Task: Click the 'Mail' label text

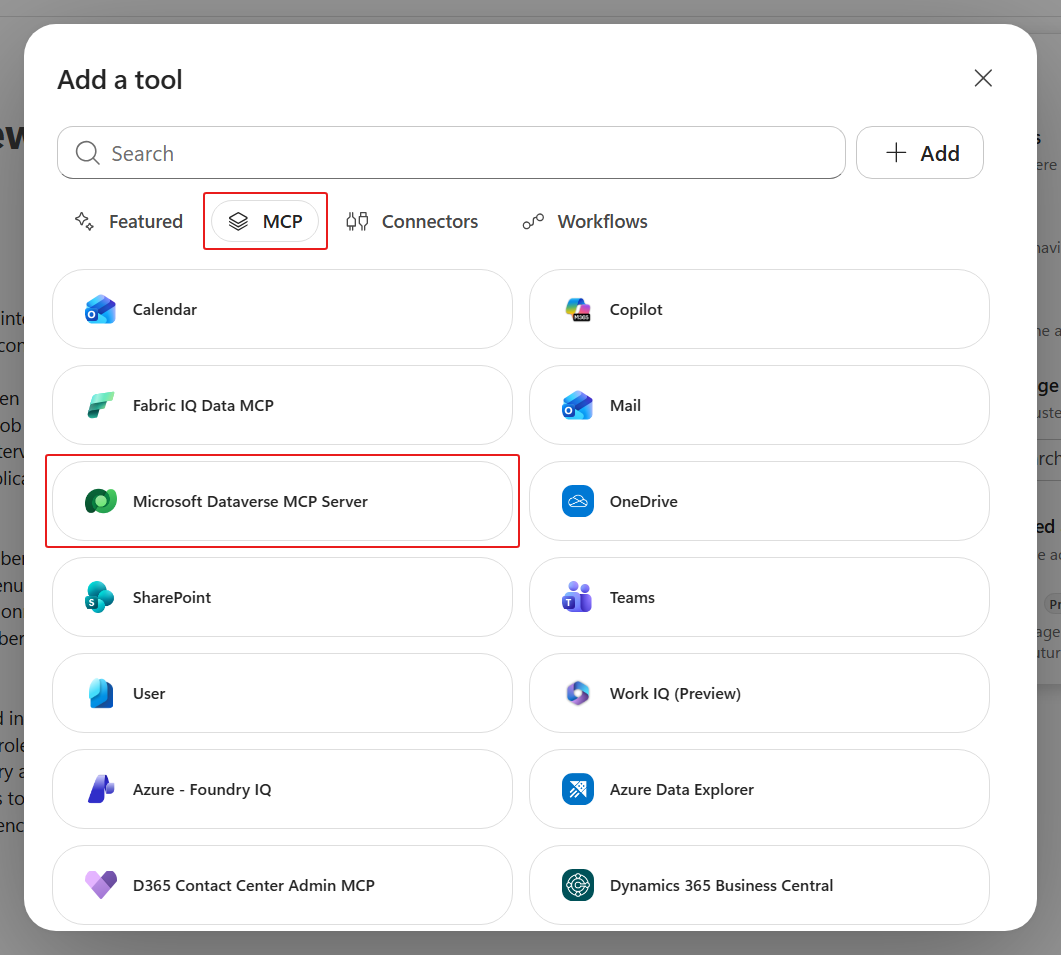Action: coord(625,405)
